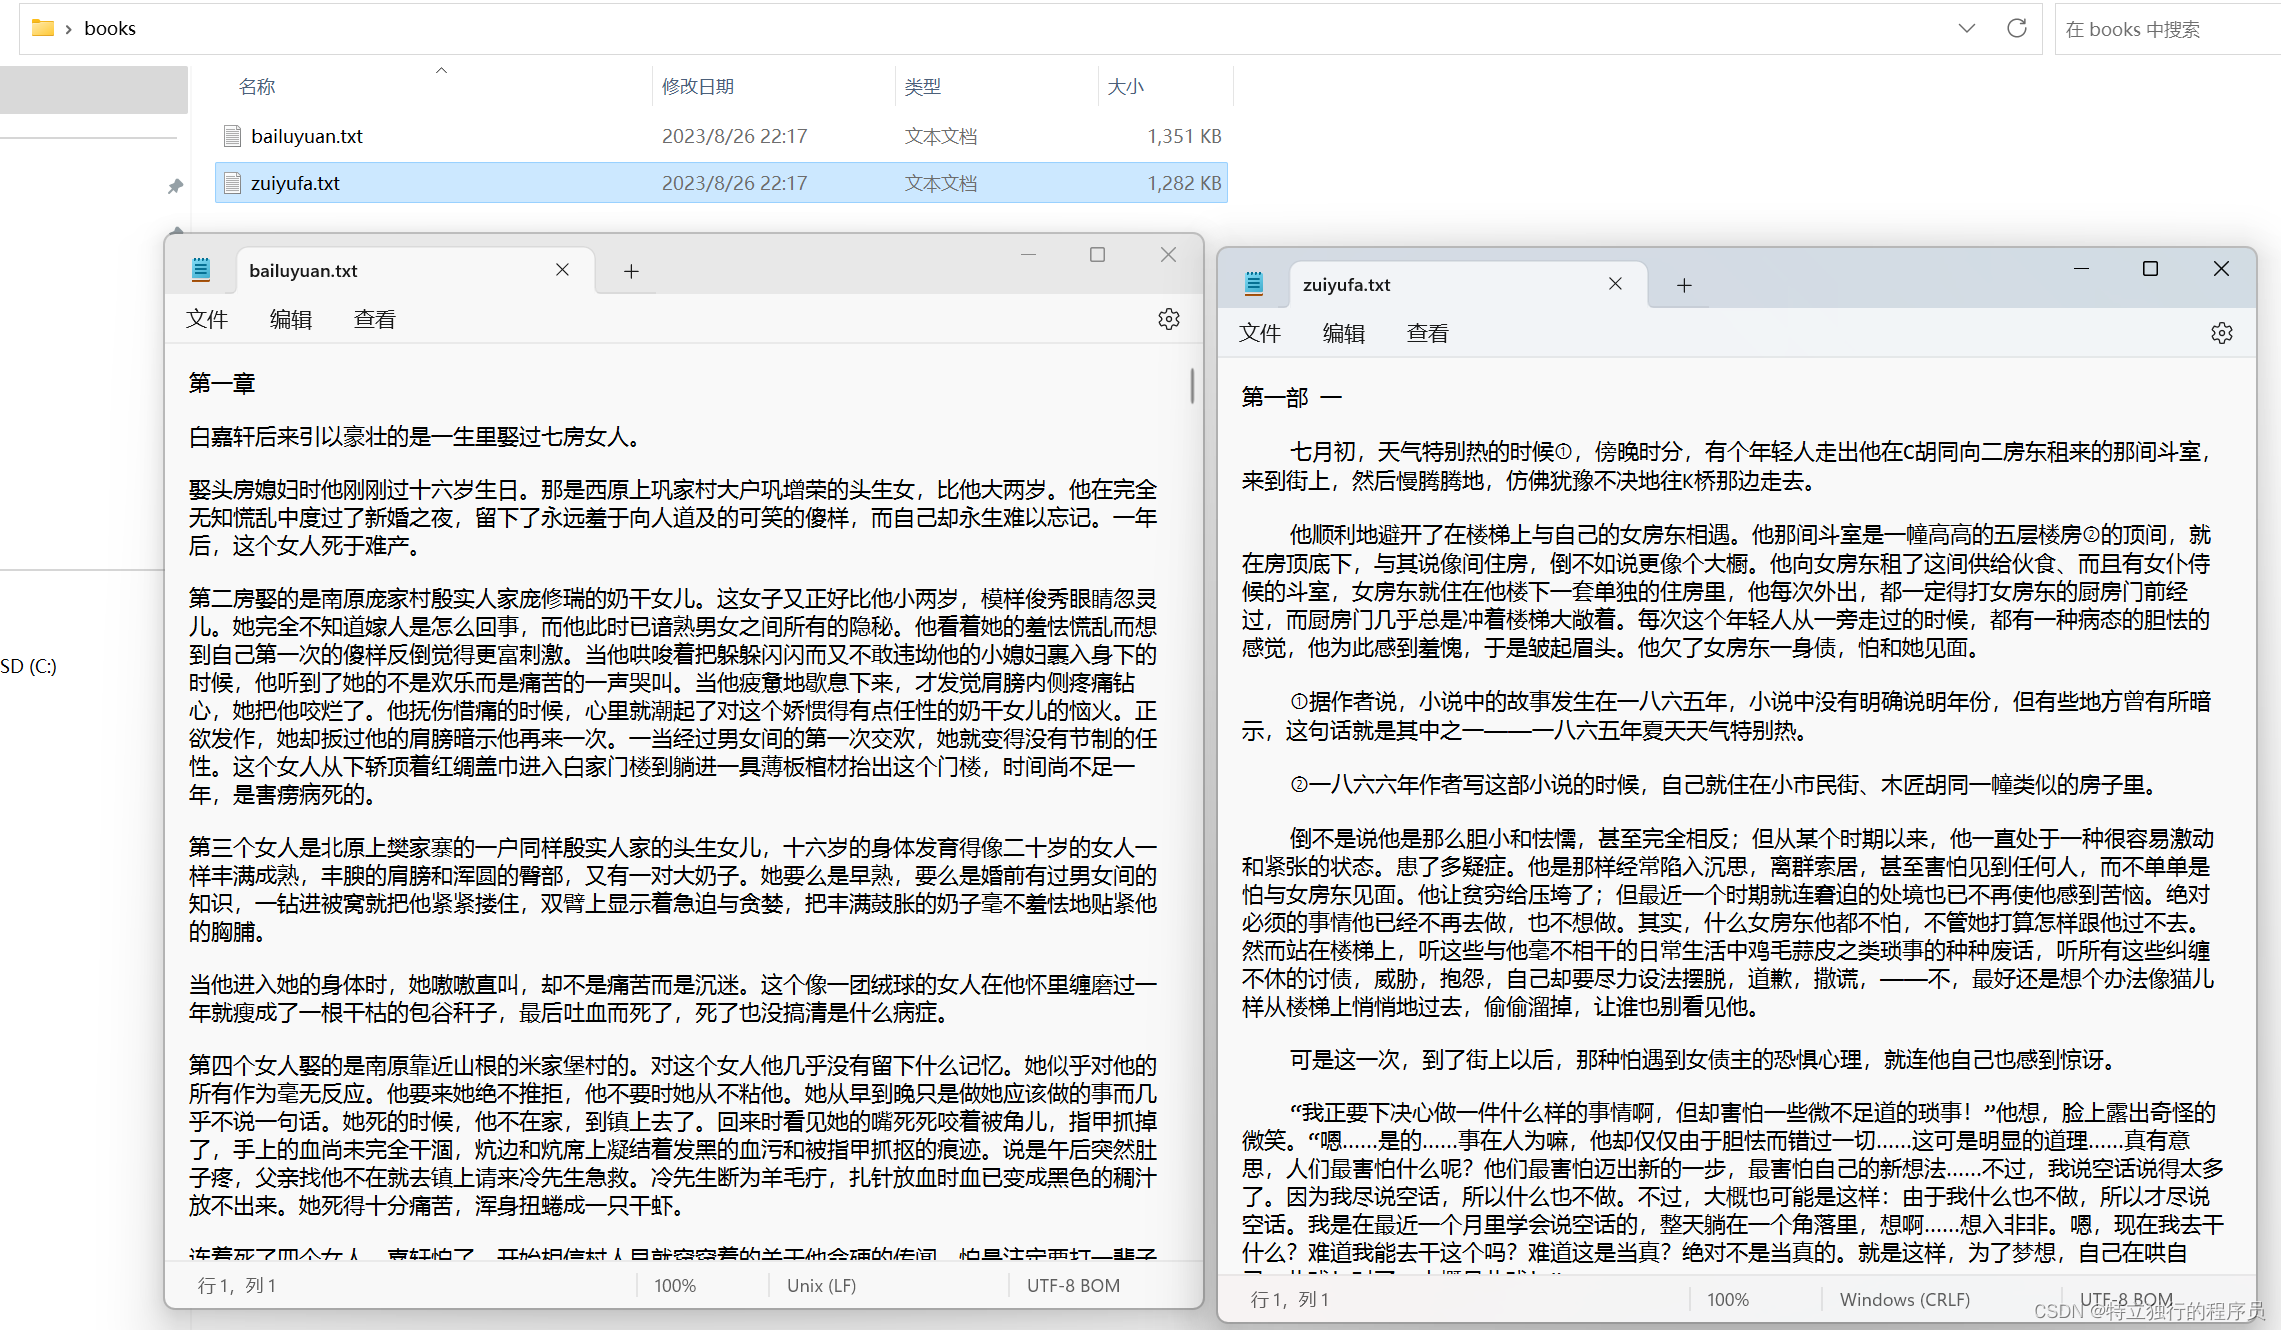Open 编辑 menu in zuiyufa Notepad
Viewport: 2281px width, 1330px height.
1343,333
